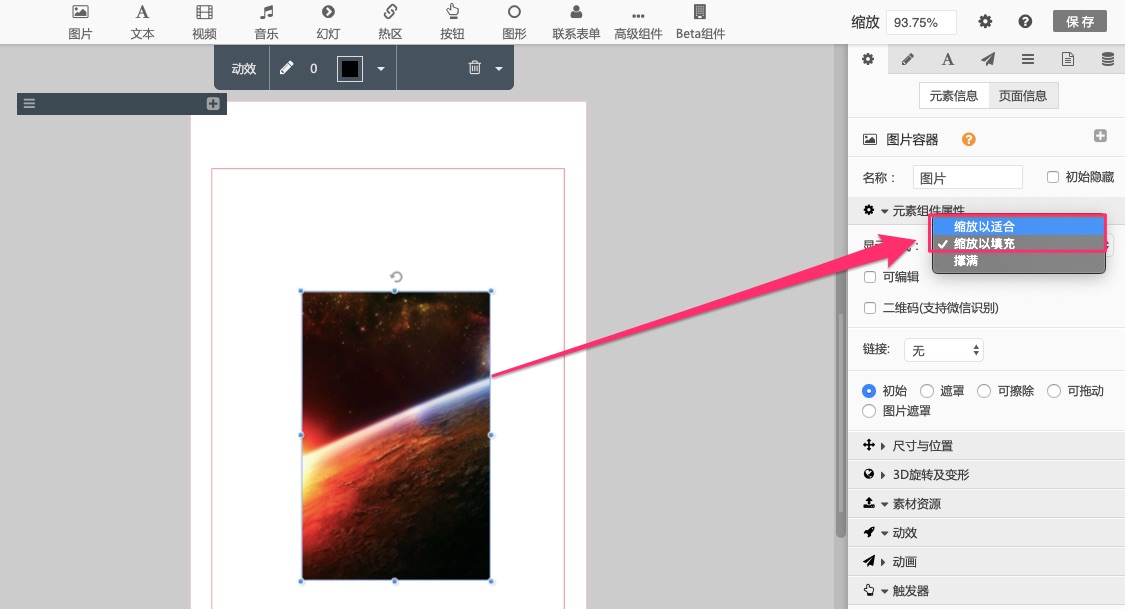Open the settings gear next to zoom
This screenshot has width=1125, height=609.
pos(985,21)
